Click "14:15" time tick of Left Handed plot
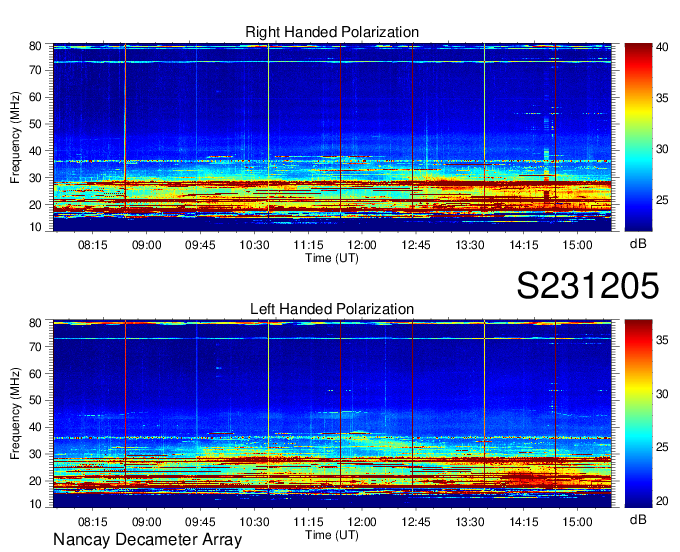Viewport: 680px width, 552px height. pyautogui.click(x=523, y=522)
